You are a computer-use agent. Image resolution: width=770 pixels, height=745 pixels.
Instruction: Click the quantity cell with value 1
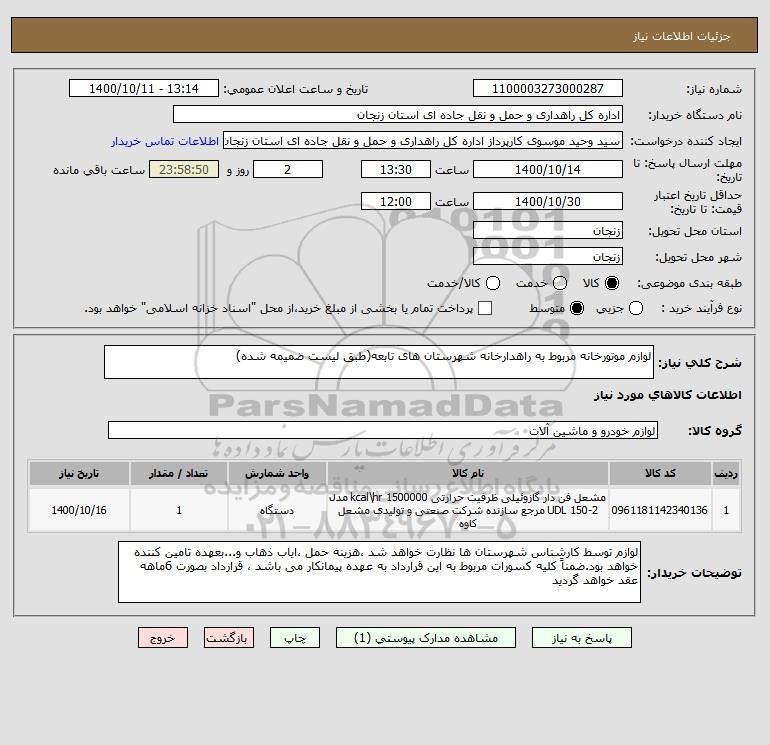179,510
